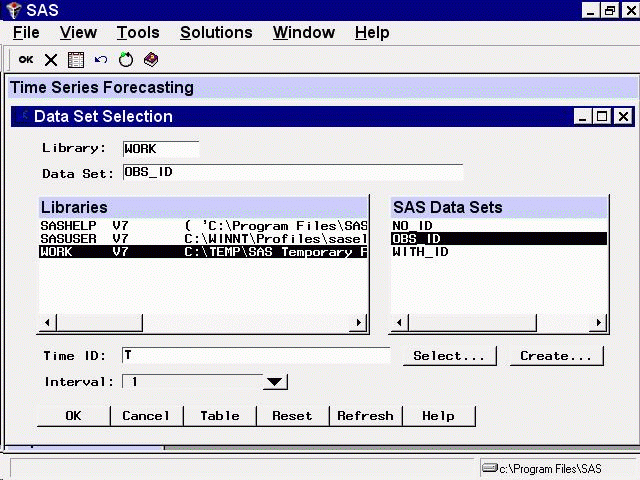Screen dimensions: 640x480
Task: Close the Data Set Selection window
Action: pyautogui.click(x=623, y=117)
